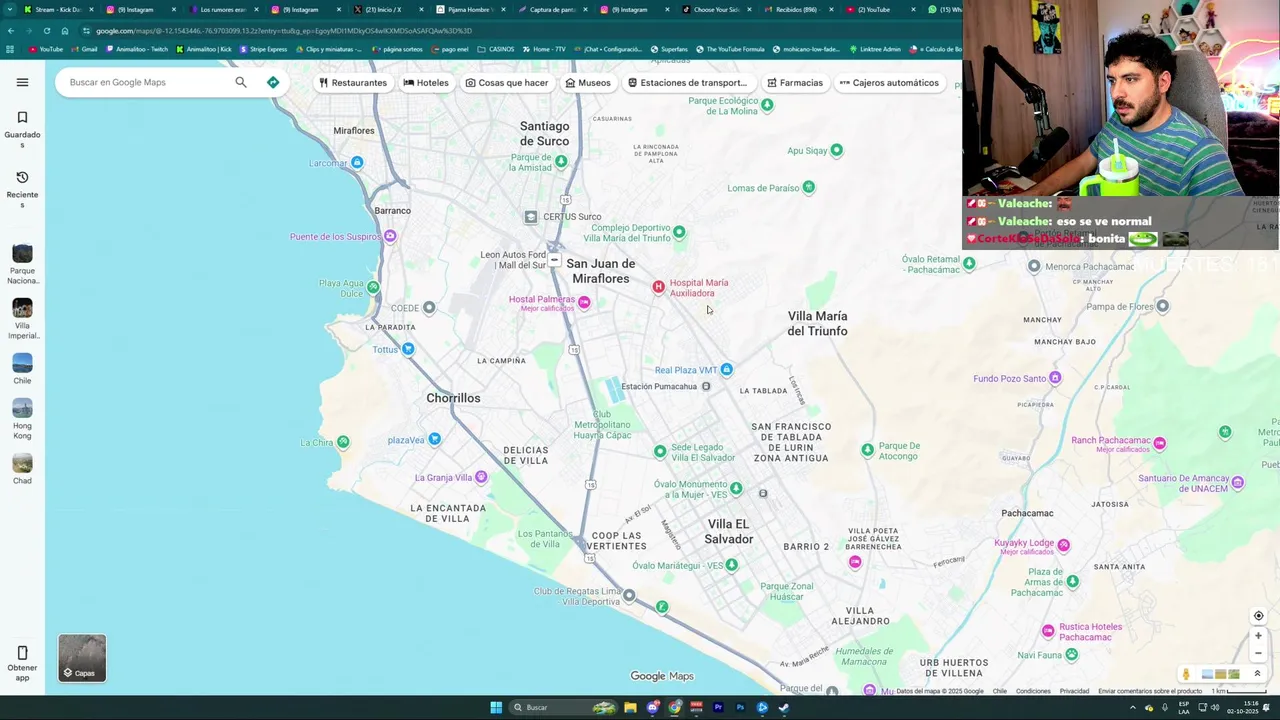The height and width of the screenshot is (720, 1280).
Task: Zoom in with the plus button
Action: tap(1258, 636)
